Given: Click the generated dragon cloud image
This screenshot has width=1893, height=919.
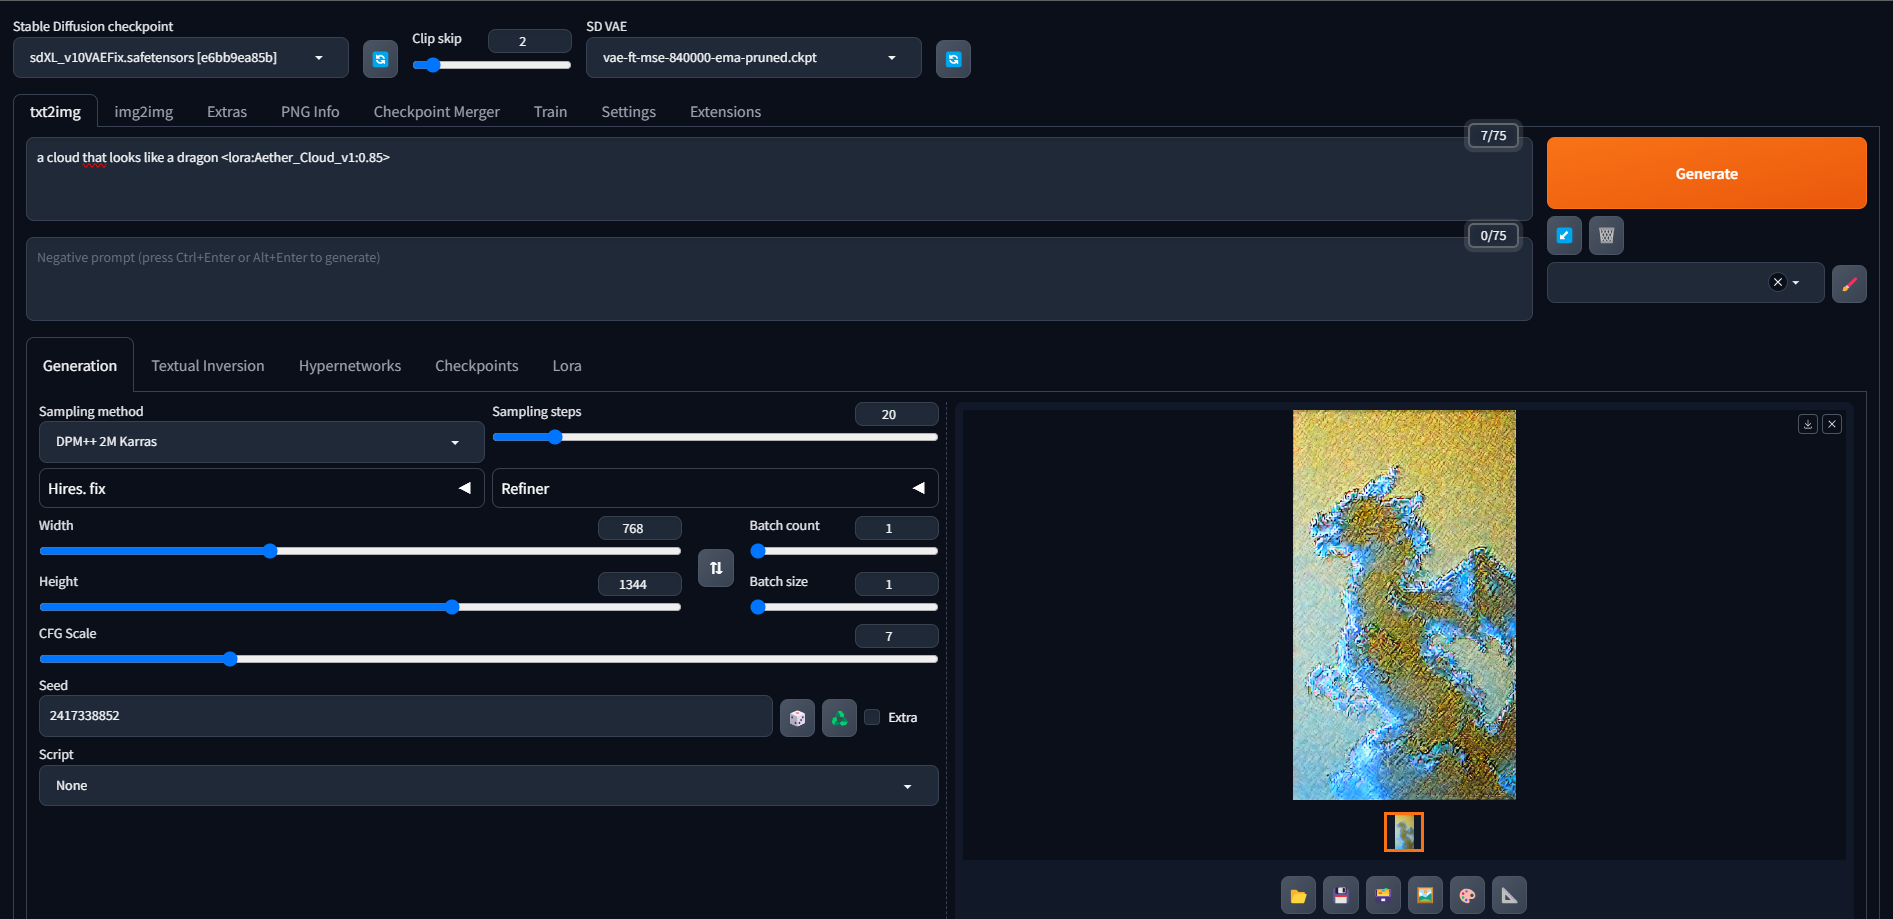Looking at the screenshot, I should tap(1404, 605).
